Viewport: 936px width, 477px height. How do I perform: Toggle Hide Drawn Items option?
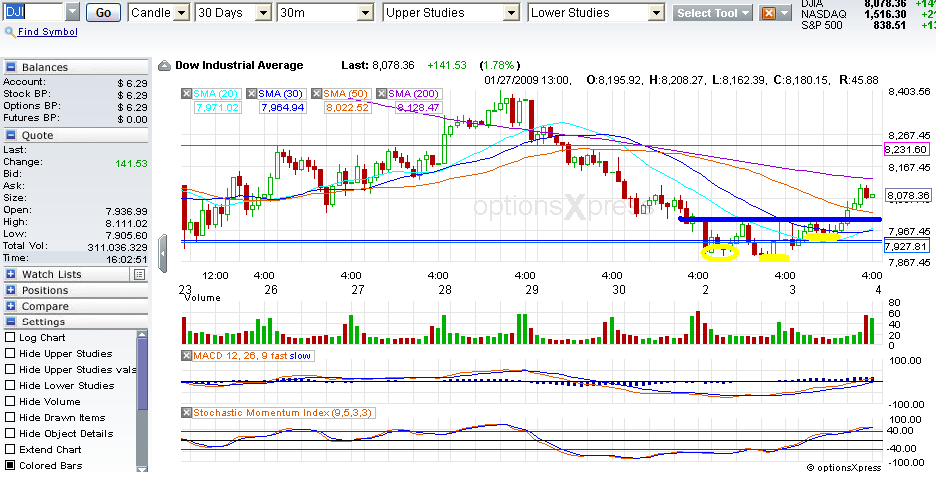pos(10,418)
